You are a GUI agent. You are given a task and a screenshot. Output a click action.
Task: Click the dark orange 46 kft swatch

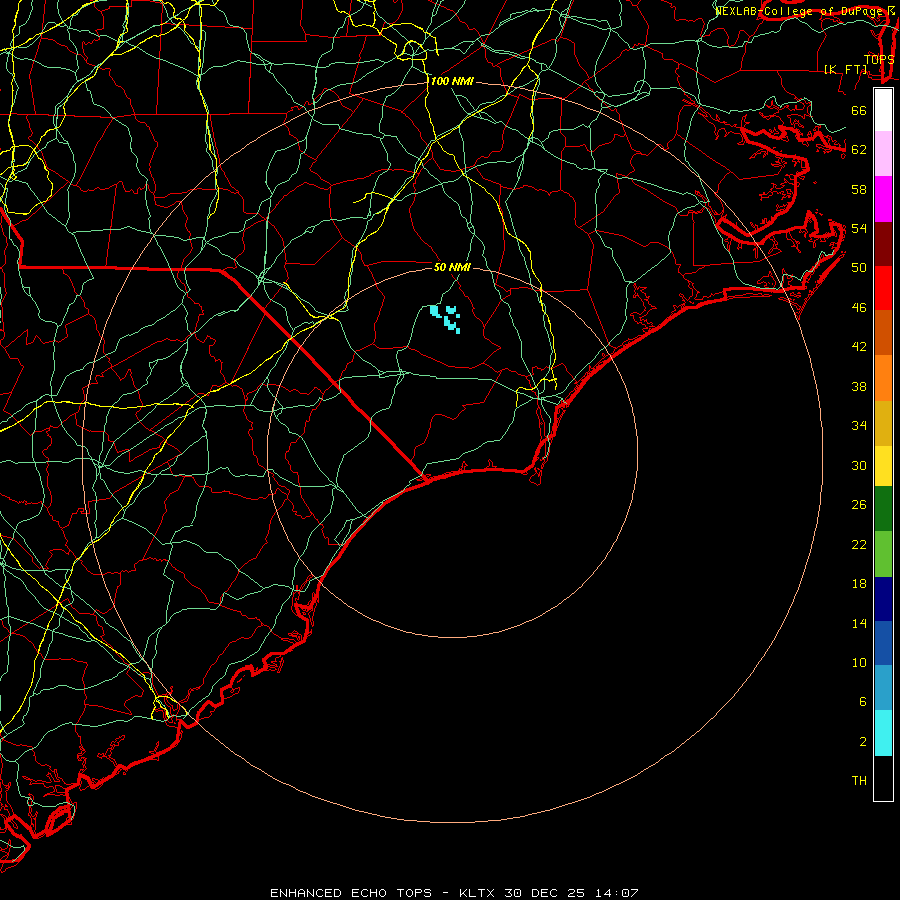(x=883, y=333)
